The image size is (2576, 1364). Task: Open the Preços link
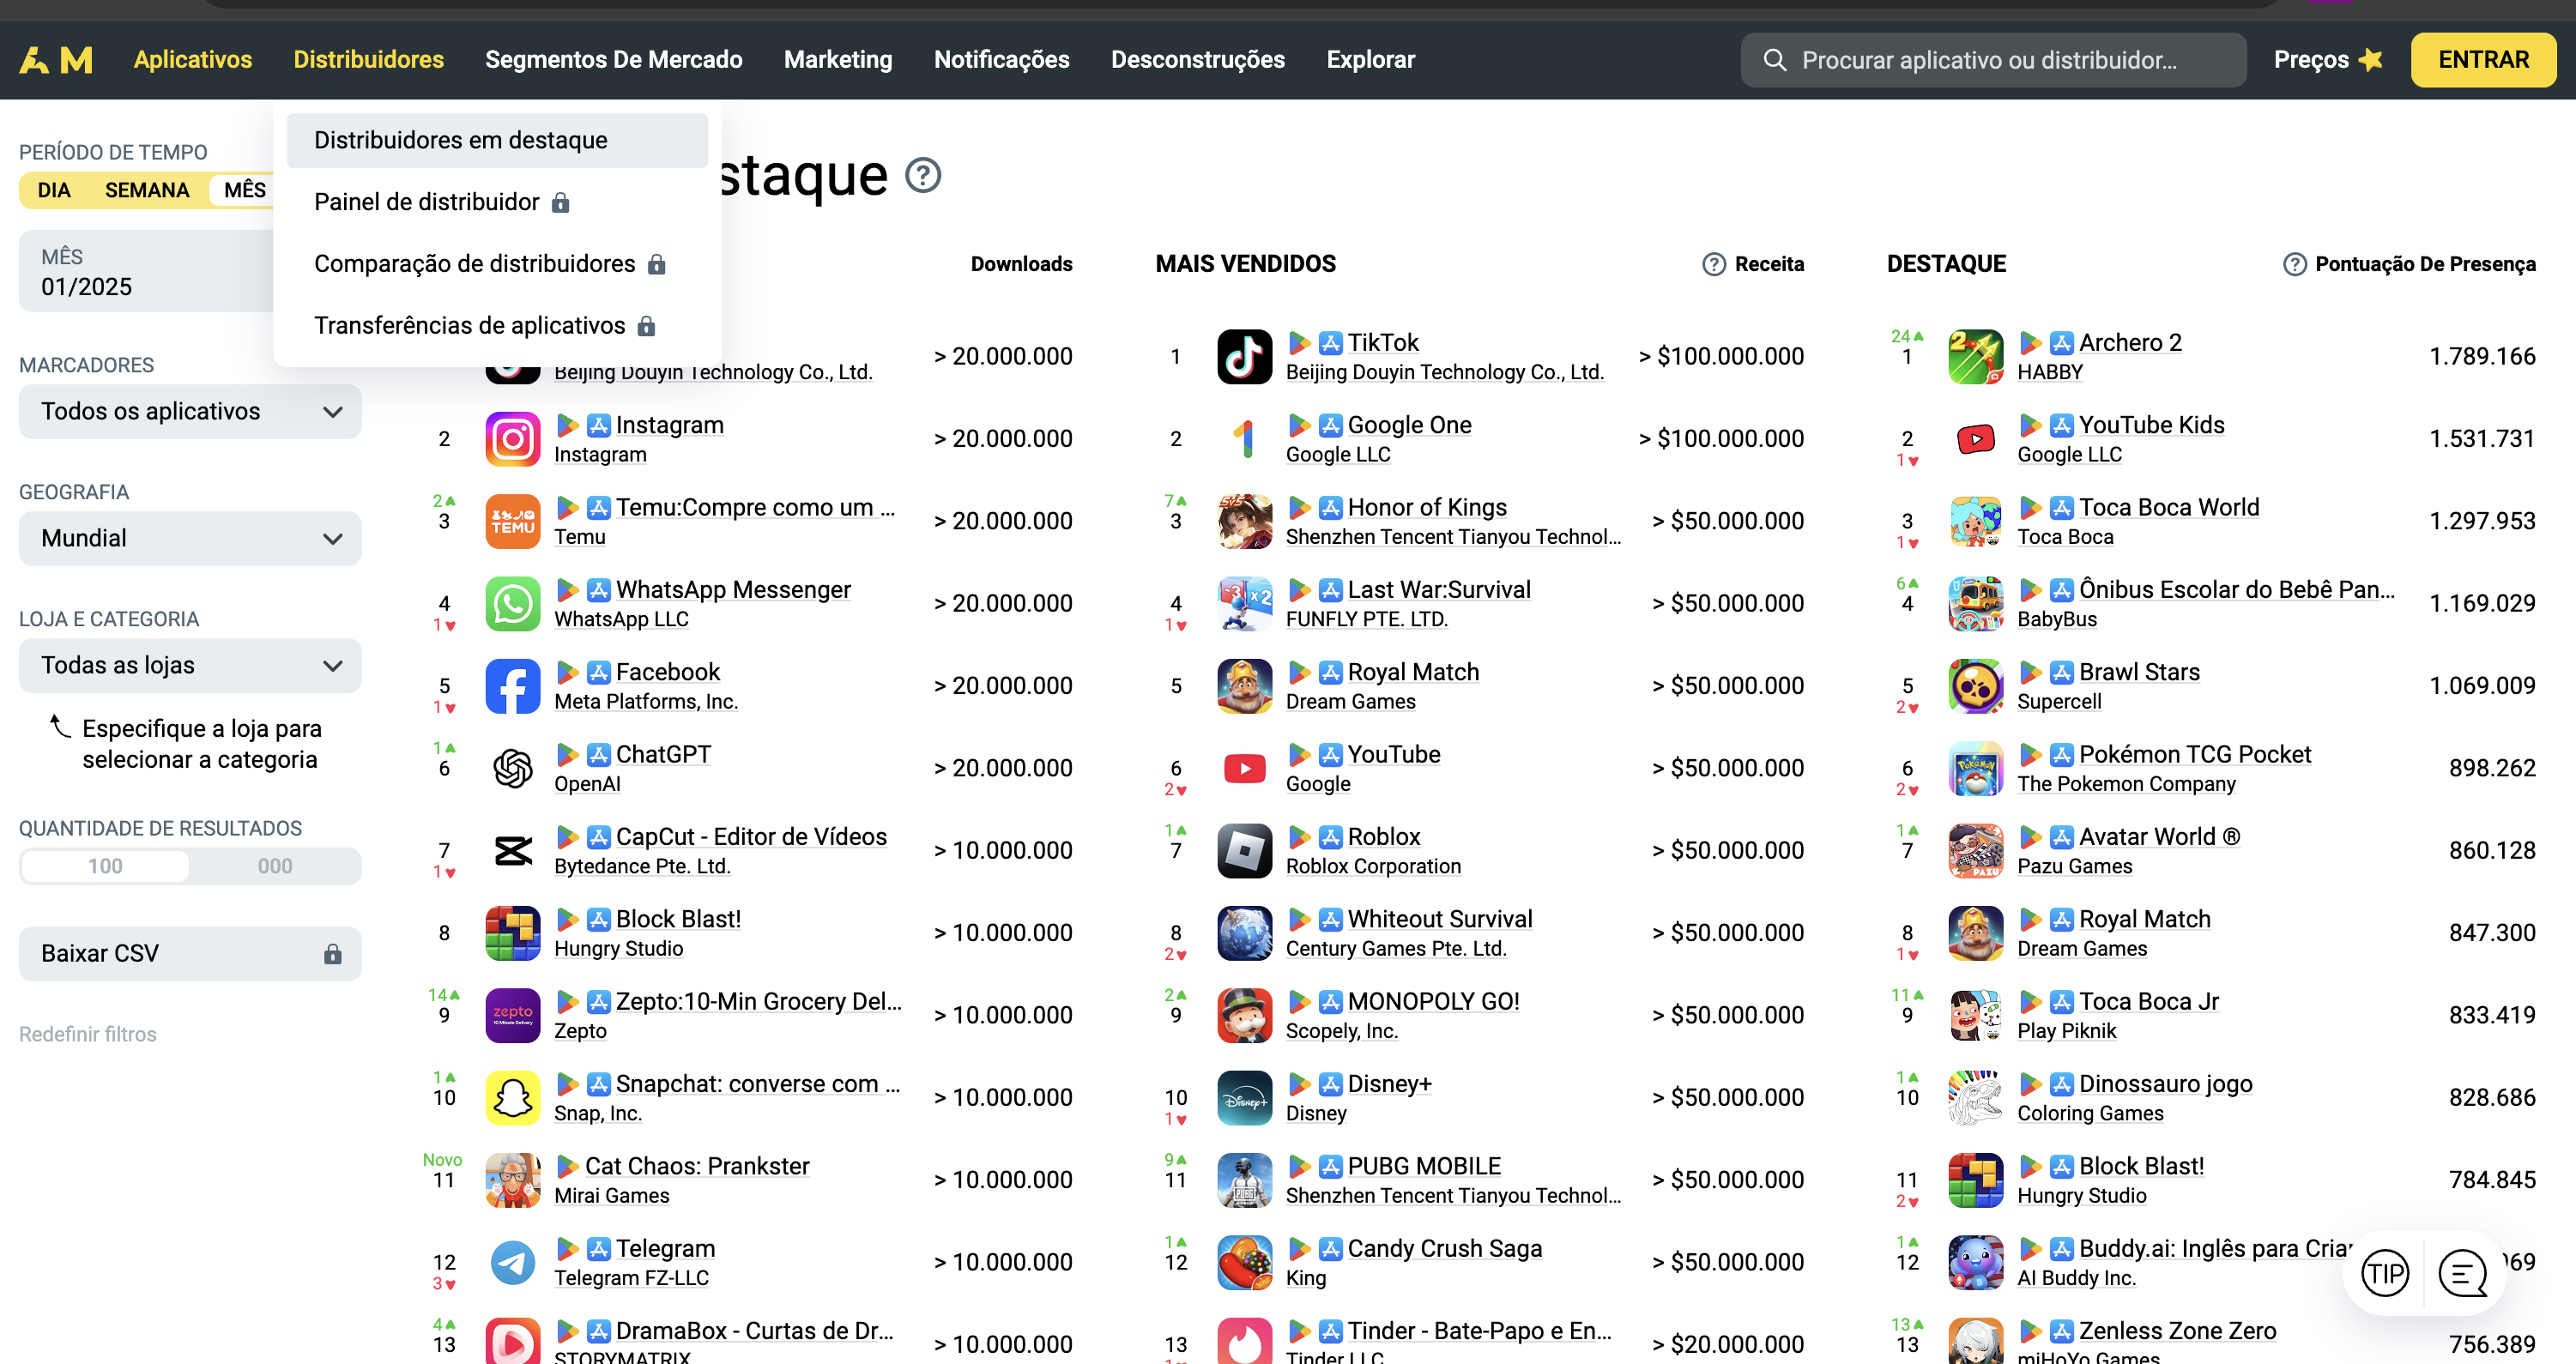pos(2327,60)
